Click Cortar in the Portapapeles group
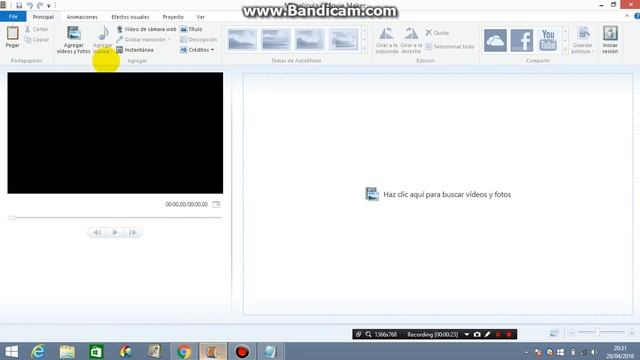Viewport: 640px width, 360px height. click(37, 29)
